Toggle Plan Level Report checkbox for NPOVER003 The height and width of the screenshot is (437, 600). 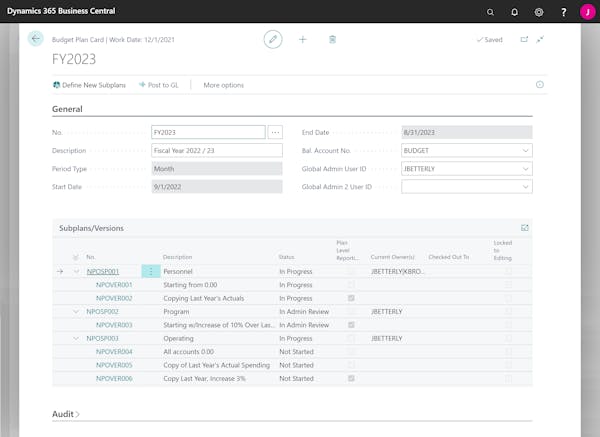351,325
